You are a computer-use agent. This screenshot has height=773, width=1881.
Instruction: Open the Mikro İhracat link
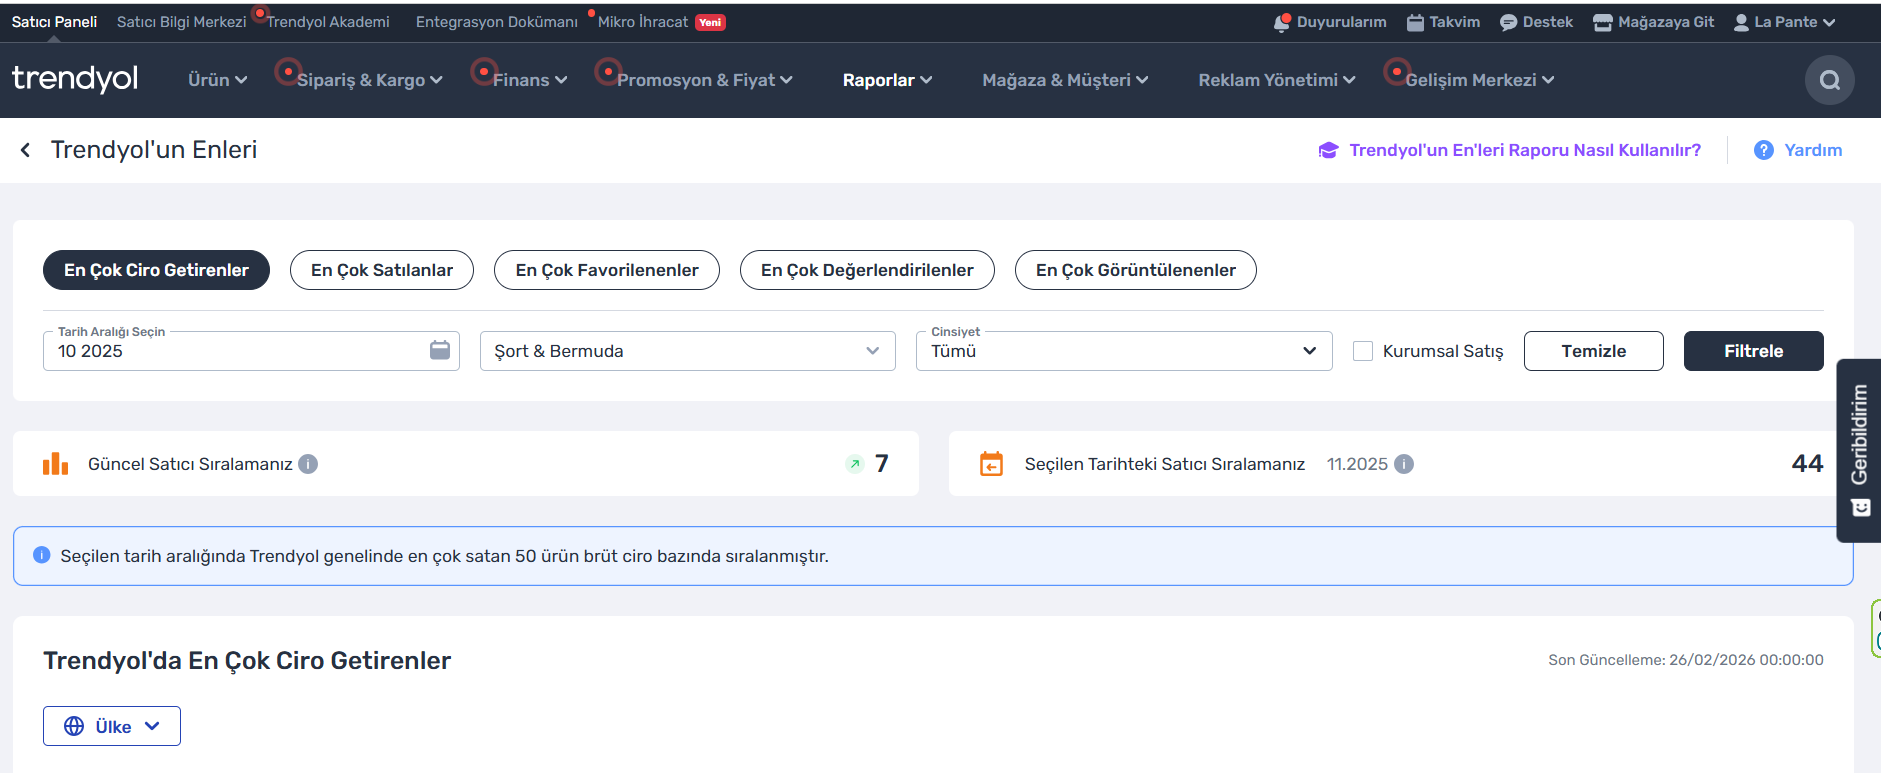tap(643, 22)
